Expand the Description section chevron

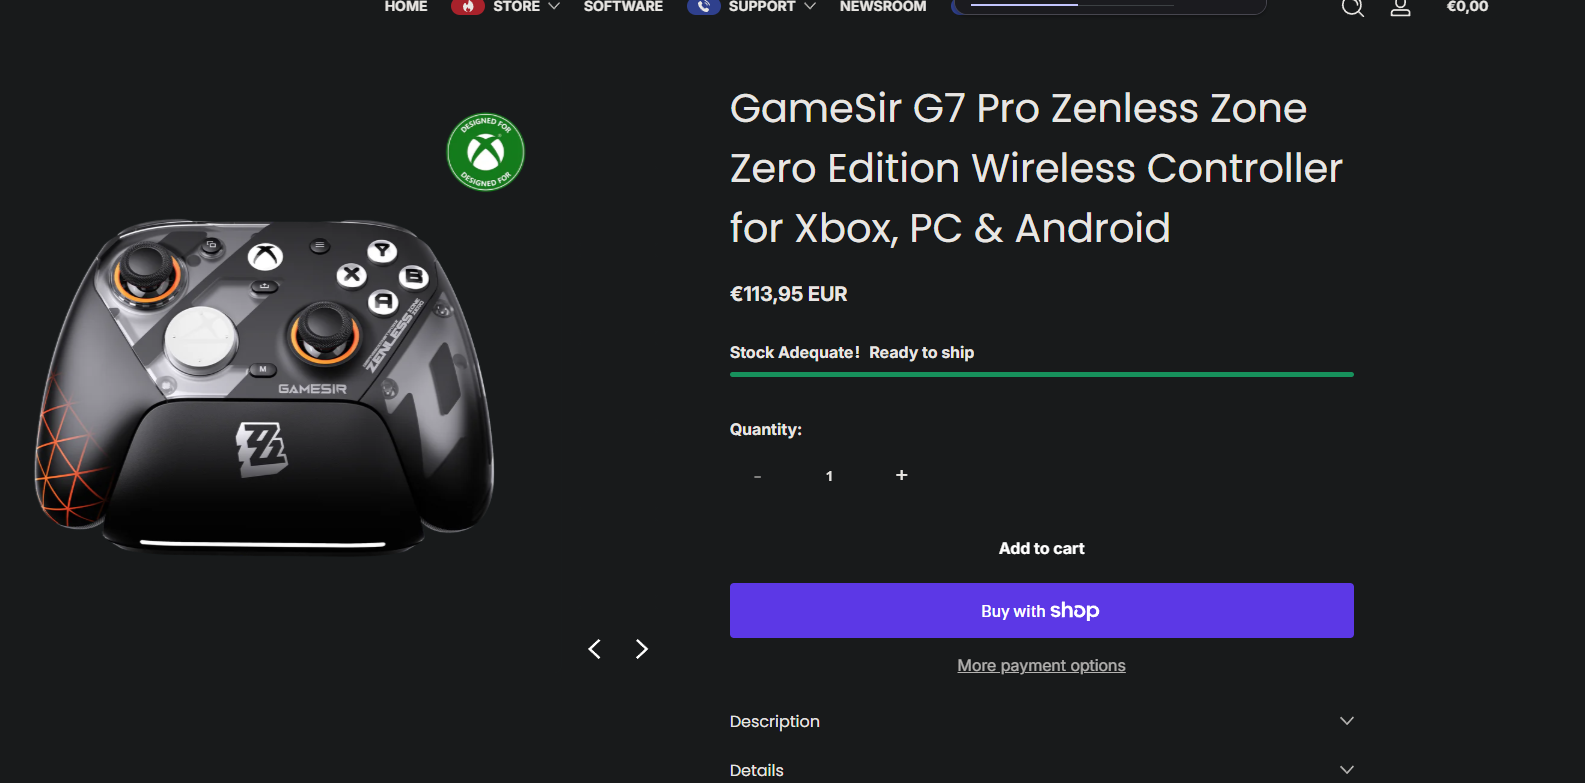coord(1347,721)
